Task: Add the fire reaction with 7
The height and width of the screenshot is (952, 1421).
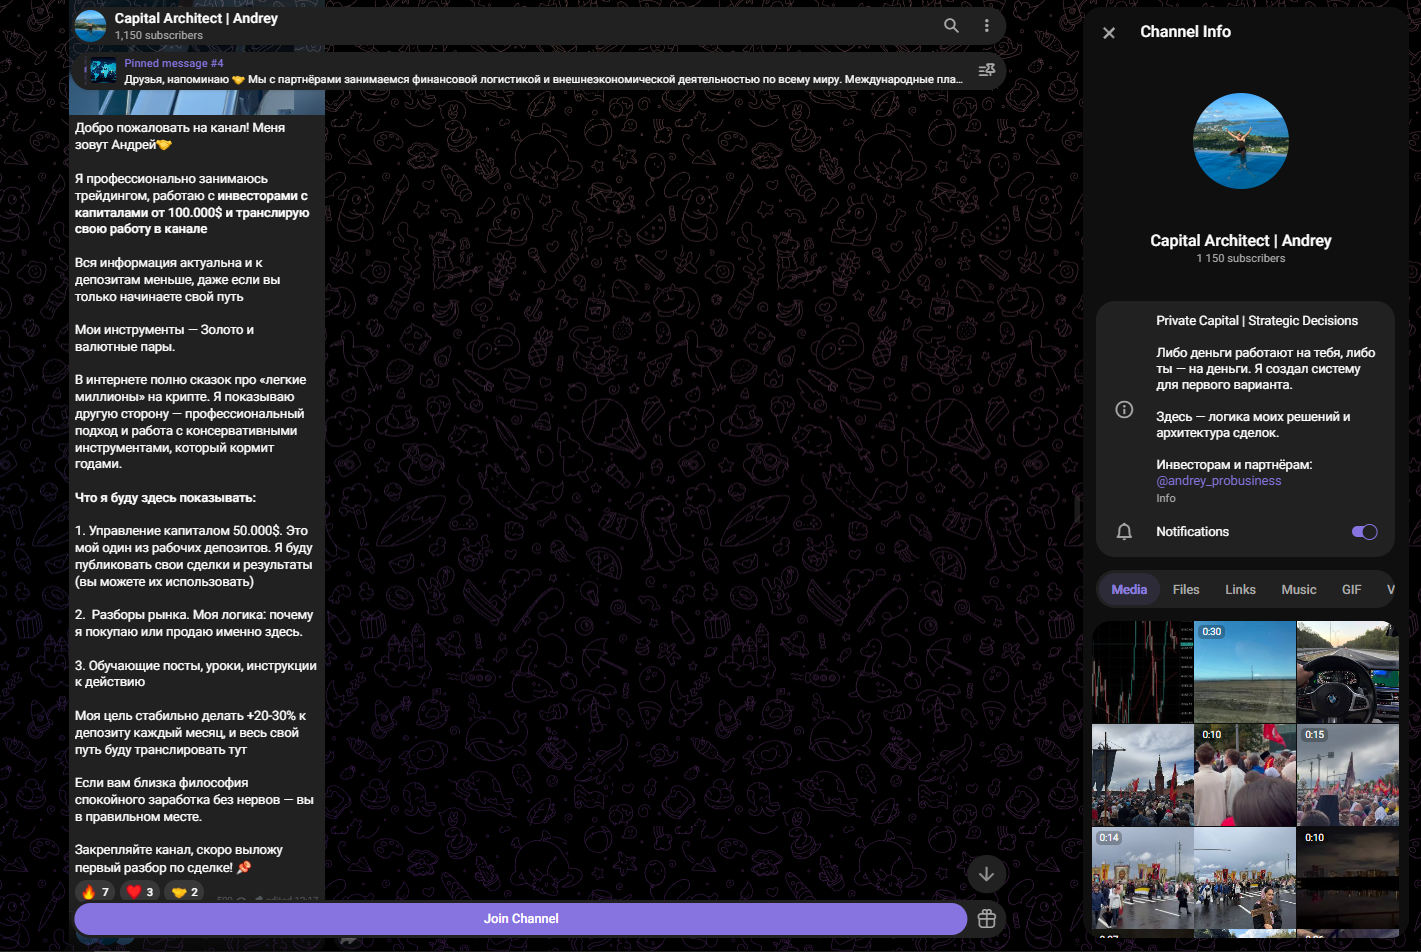Action: tap(95, 892)
